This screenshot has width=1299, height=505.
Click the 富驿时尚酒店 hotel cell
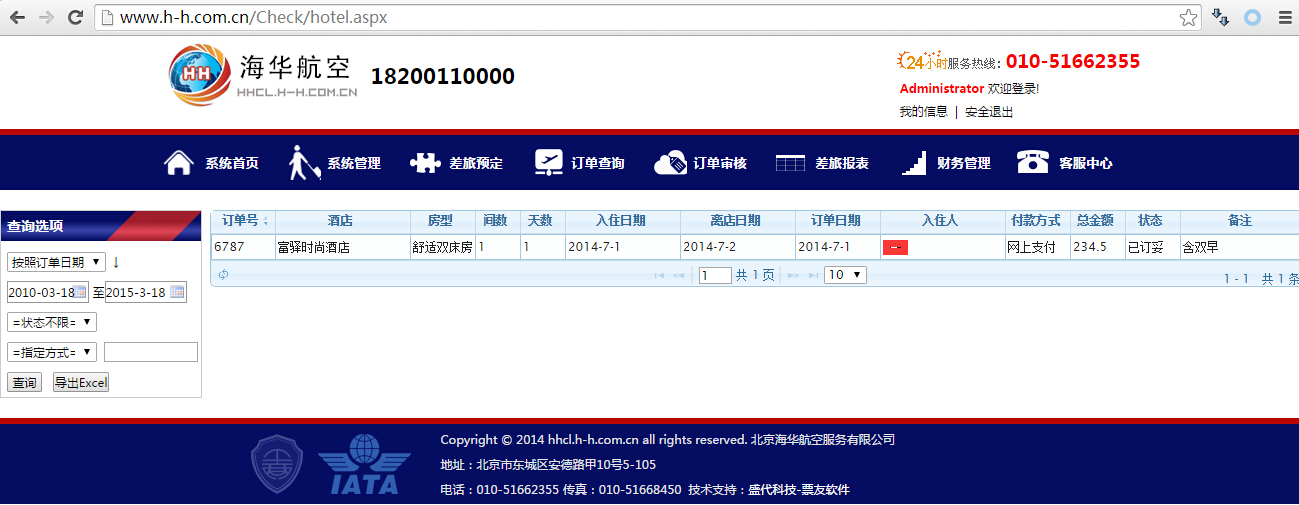[342, 247]
